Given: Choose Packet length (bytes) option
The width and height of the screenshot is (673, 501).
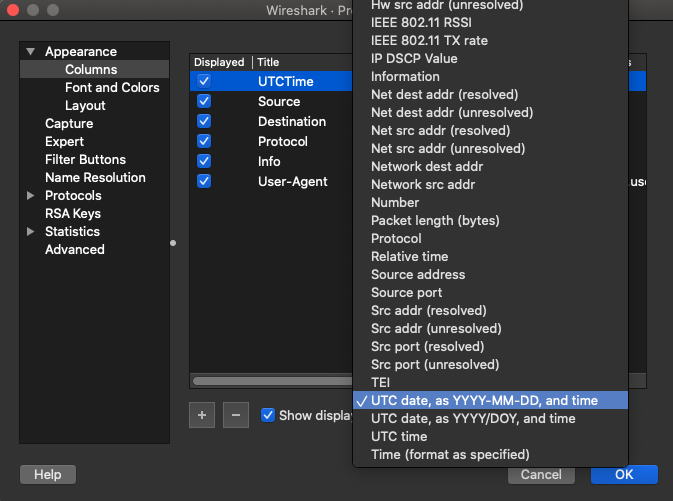Looking at the screenshot, I should click(490, 221).
